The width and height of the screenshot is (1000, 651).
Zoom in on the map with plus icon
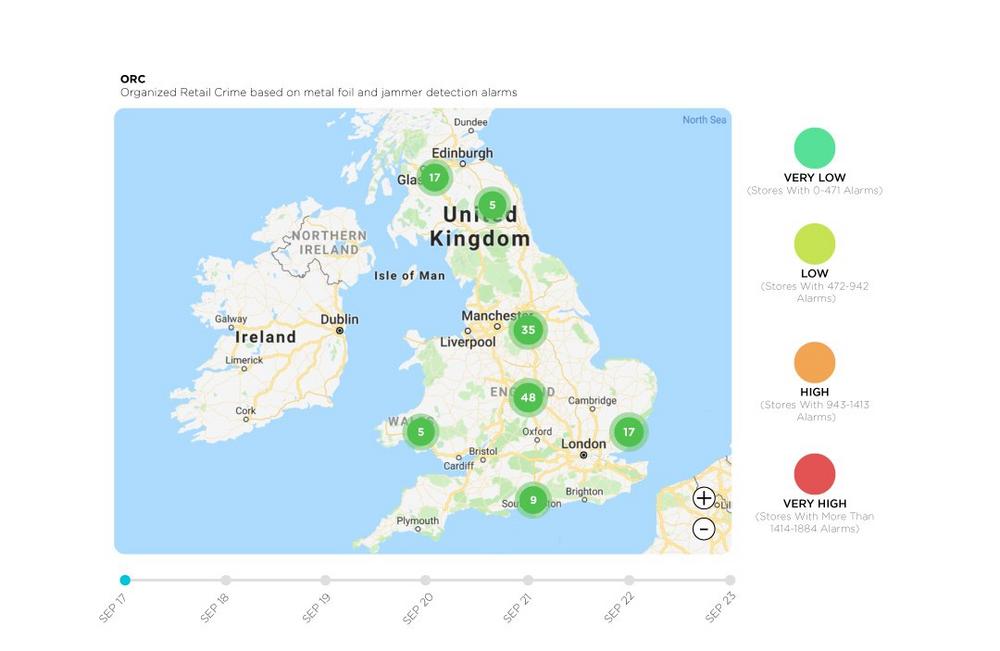coord(703,498)
